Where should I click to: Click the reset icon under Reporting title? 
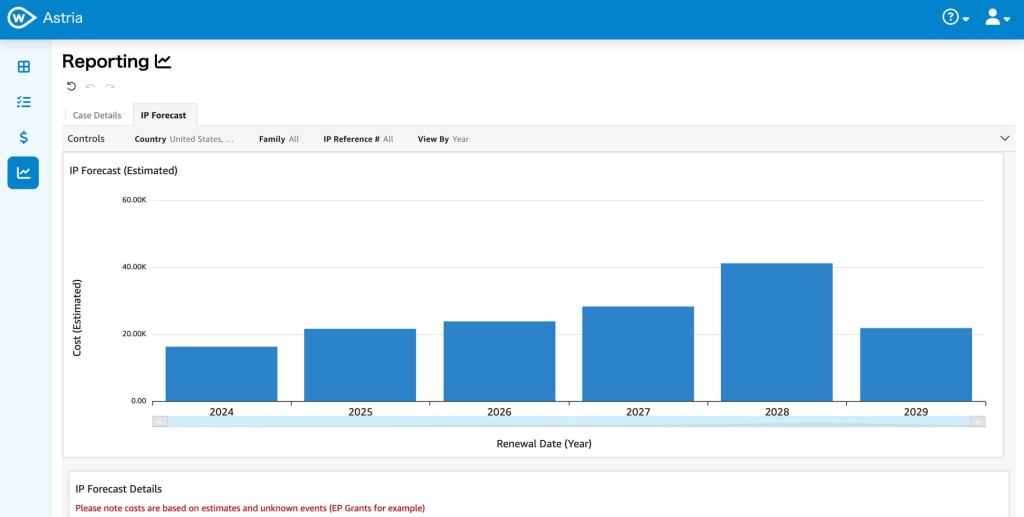click(71, 86)
